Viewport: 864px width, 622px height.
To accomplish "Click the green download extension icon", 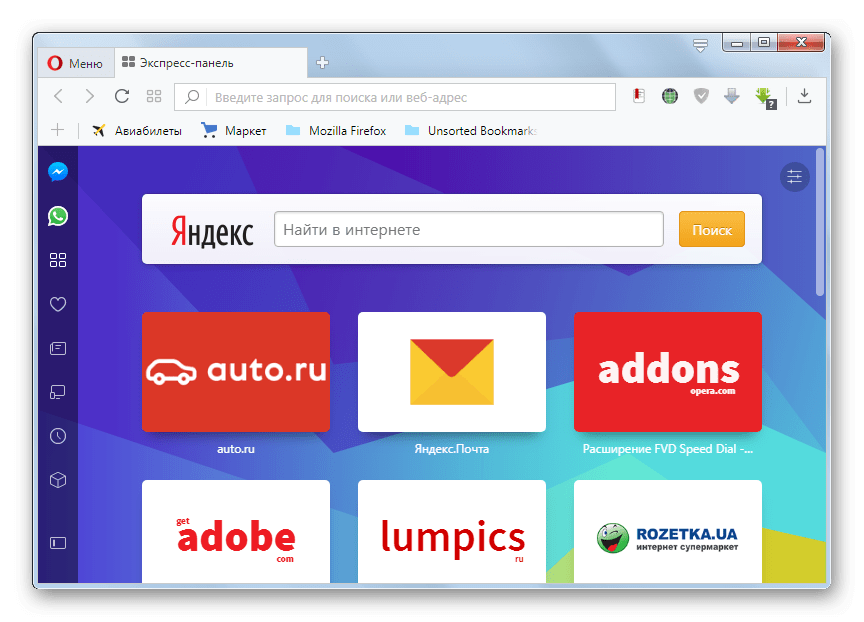I will coord(765,98).
